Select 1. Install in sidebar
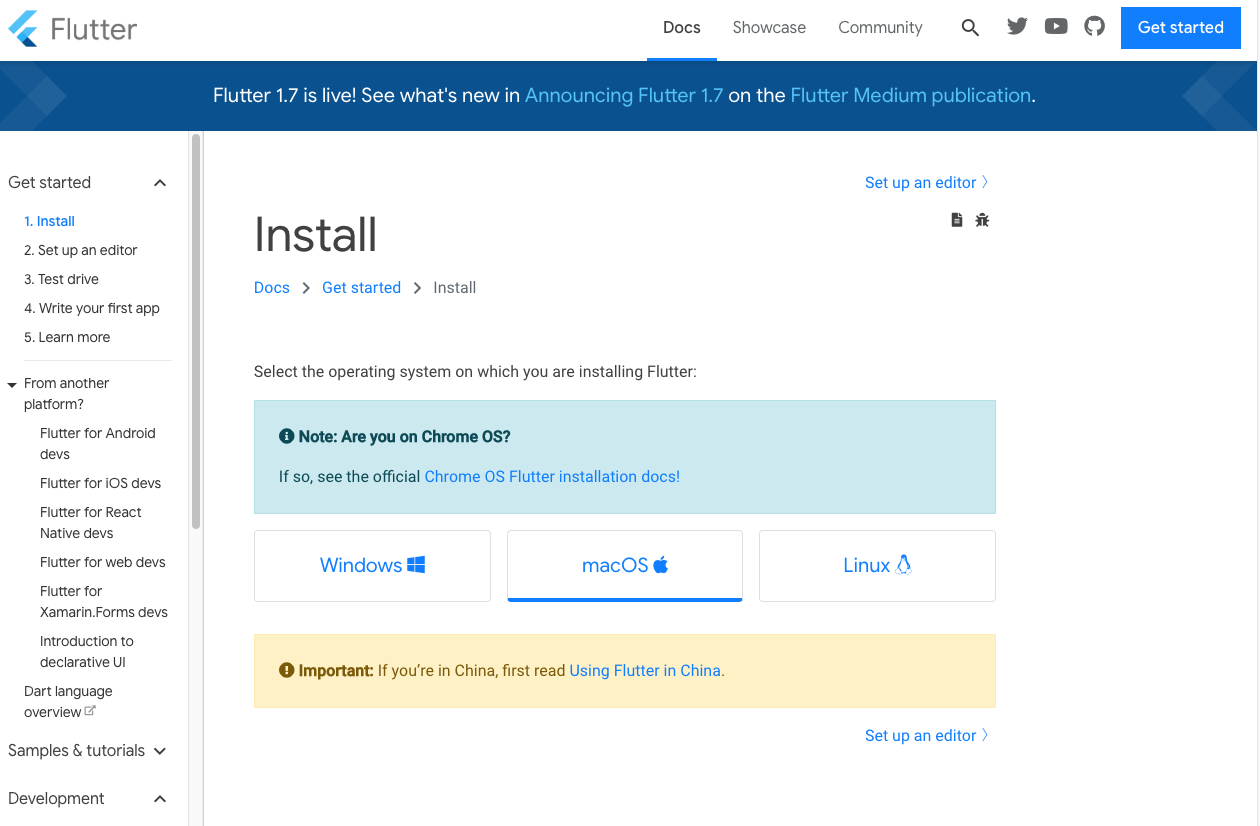The width and height of the screenshot is (1260, 826). pos(50,222)
